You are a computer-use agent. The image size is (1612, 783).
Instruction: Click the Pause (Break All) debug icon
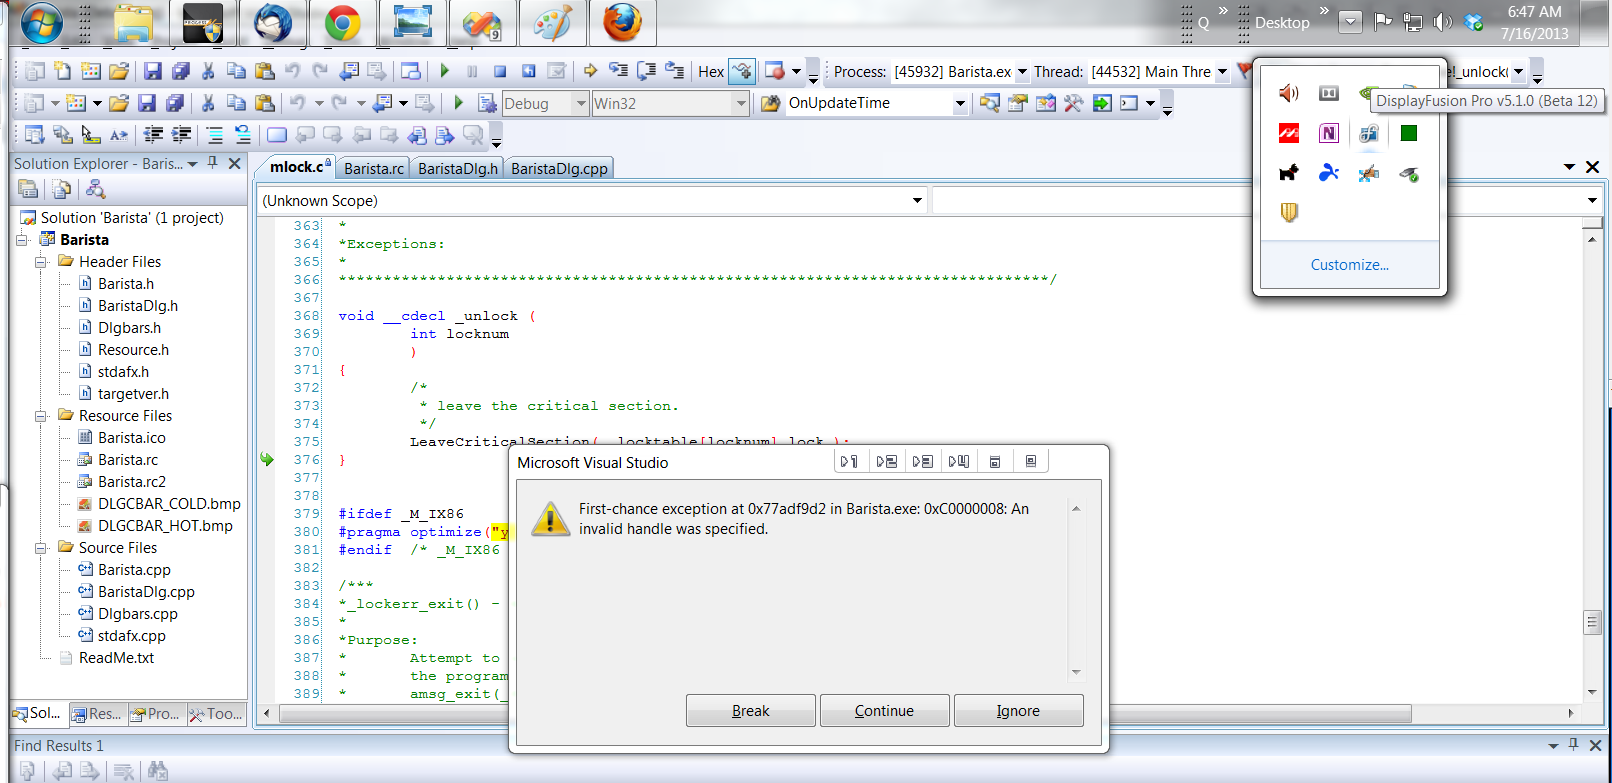(472, 71)
